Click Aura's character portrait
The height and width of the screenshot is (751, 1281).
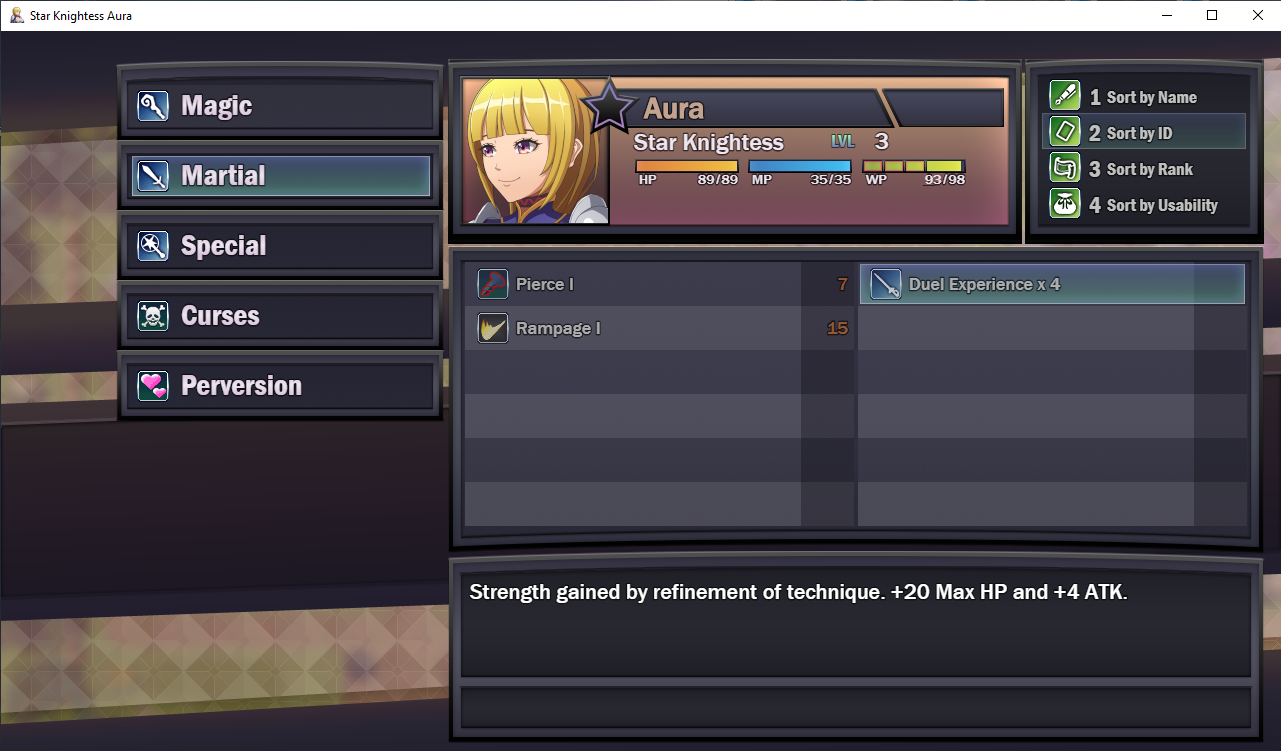537,151
